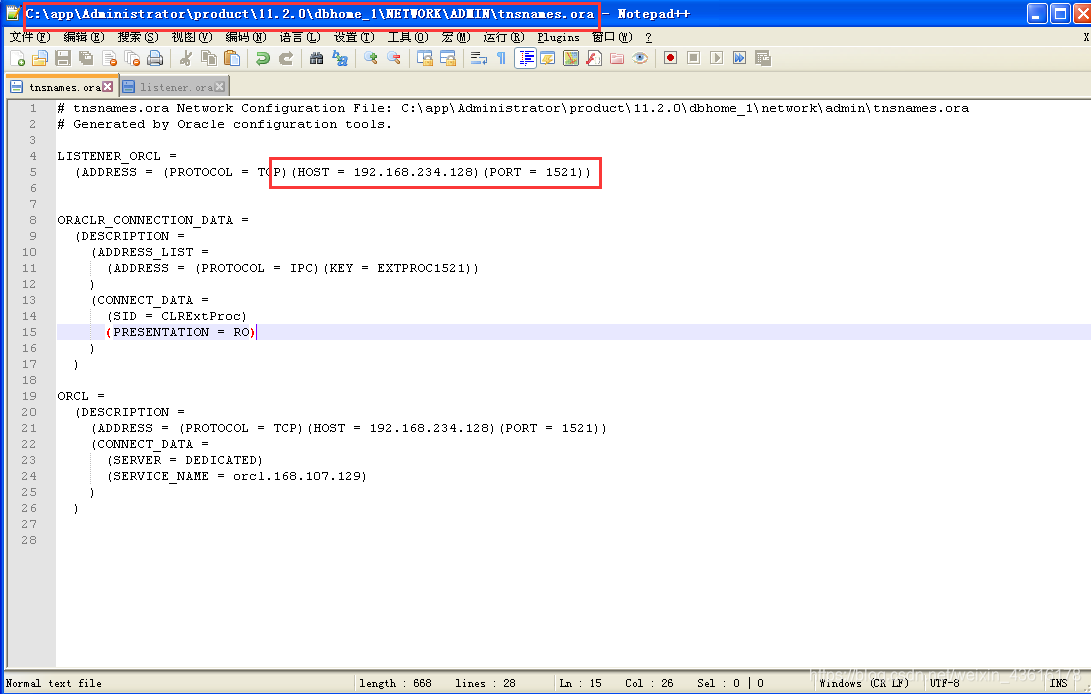Open the 文件(F) menu
This screenshot has width=1091, height=694.
(x=30, y=37)
